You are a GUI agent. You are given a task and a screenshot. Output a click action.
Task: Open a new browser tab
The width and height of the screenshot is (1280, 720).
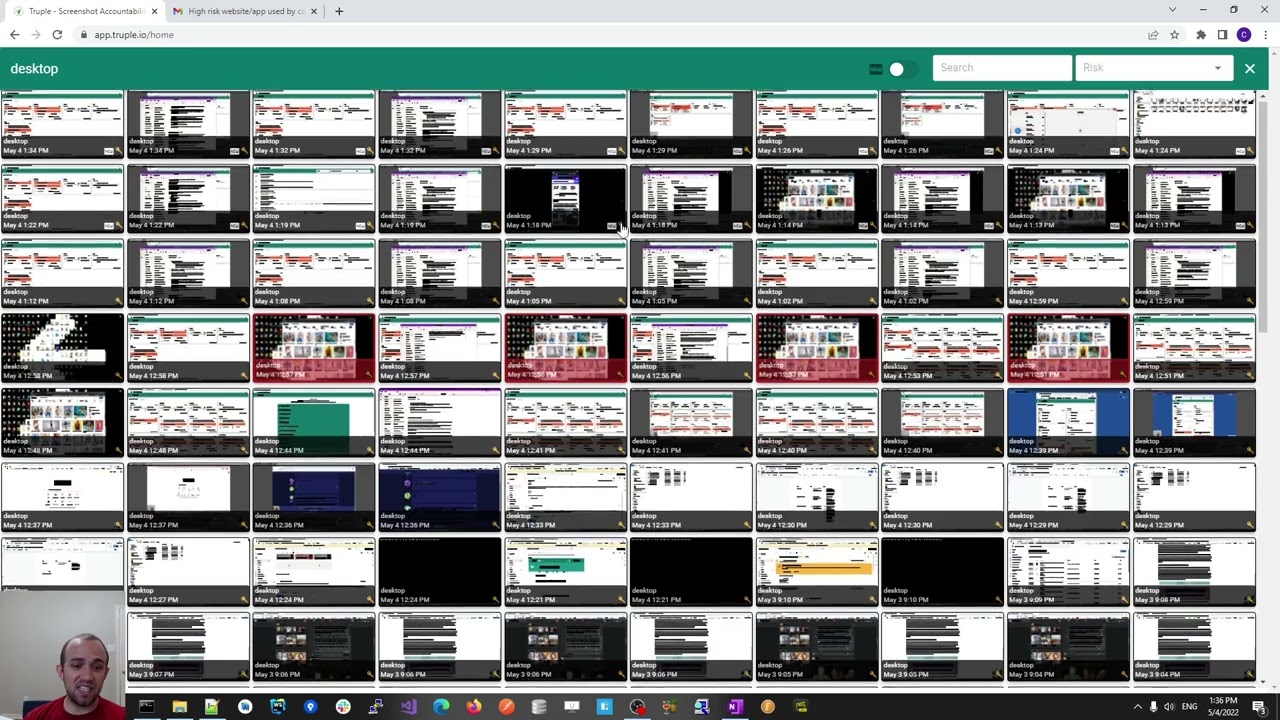(339, 11)
